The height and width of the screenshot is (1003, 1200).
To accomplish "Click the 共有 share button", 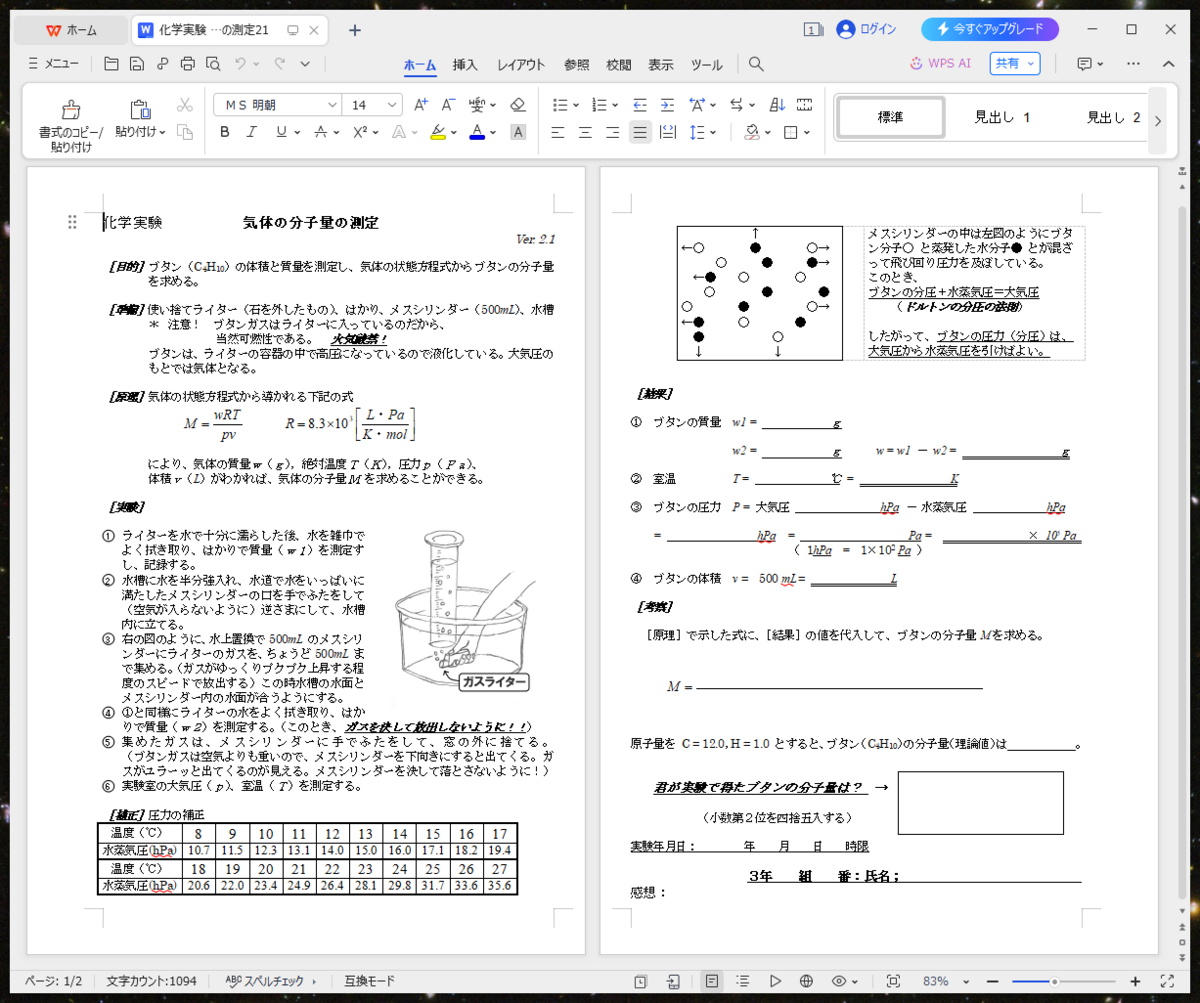I will [x=1015, y=63].
